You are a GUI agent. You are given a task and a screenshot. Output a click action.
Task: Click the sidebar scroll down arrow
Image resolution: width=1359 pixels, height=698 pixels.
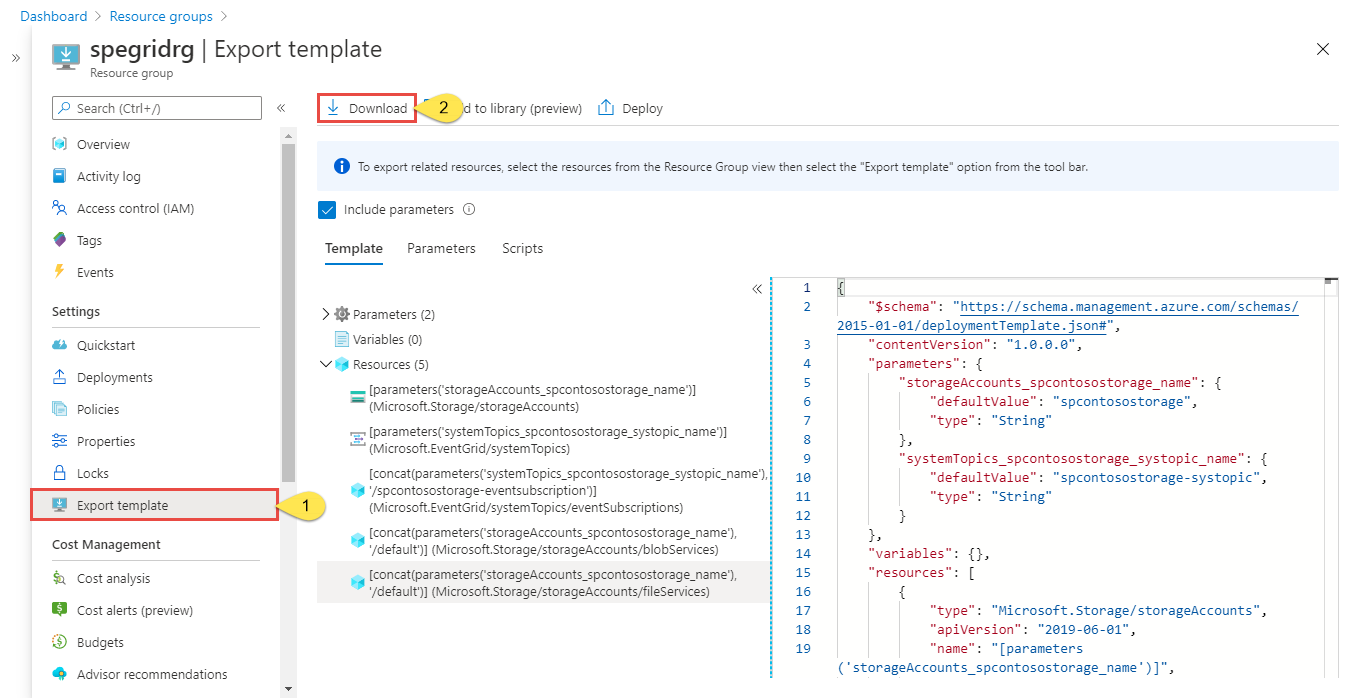tap(289, 688)
